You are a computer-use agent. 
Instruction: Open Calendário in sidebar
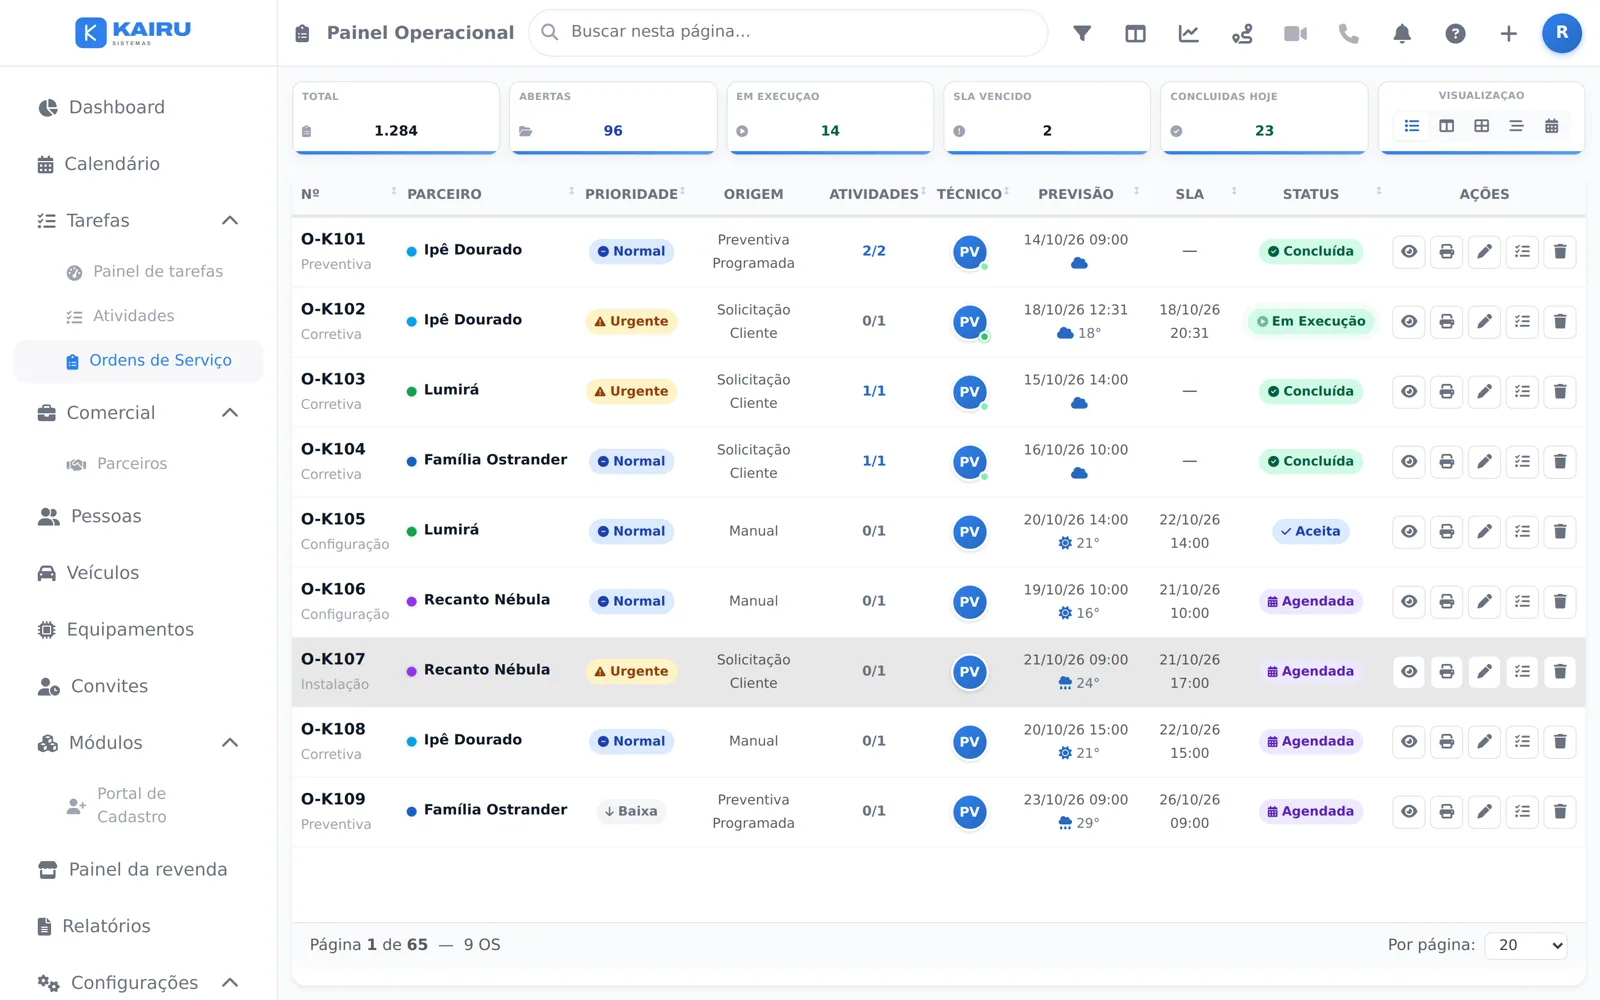100,164
